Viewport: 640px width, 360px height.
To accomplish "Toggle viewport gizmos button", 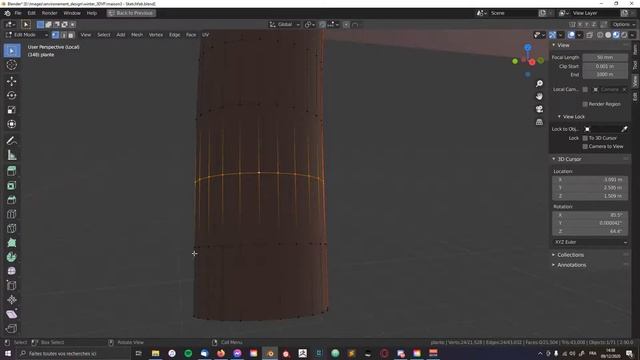I will click(x=552, y=35).
